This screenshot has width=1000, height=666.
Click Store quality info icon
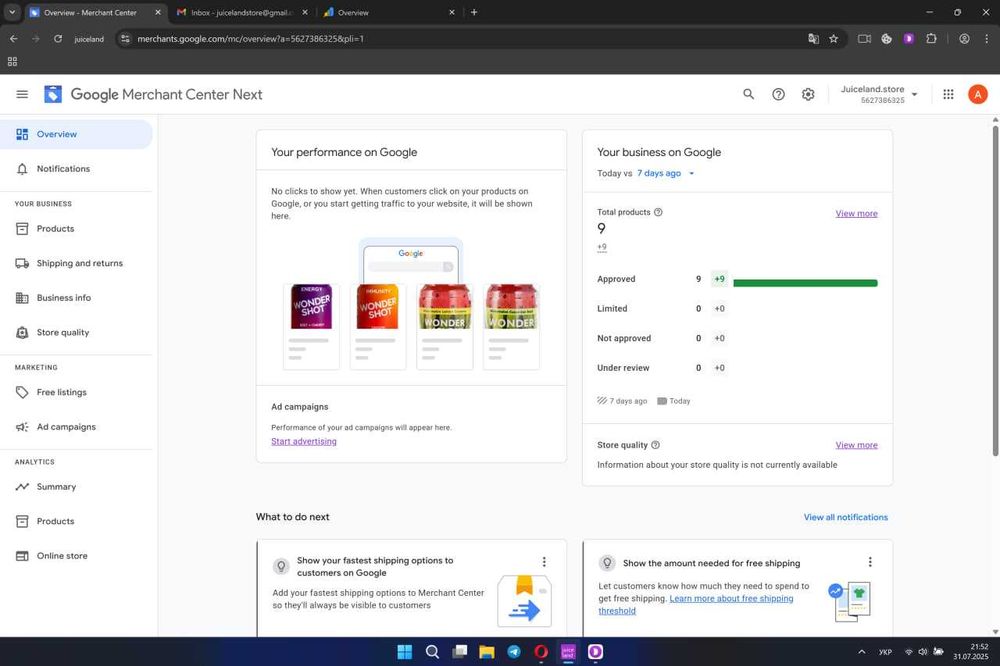pos(655,445)
